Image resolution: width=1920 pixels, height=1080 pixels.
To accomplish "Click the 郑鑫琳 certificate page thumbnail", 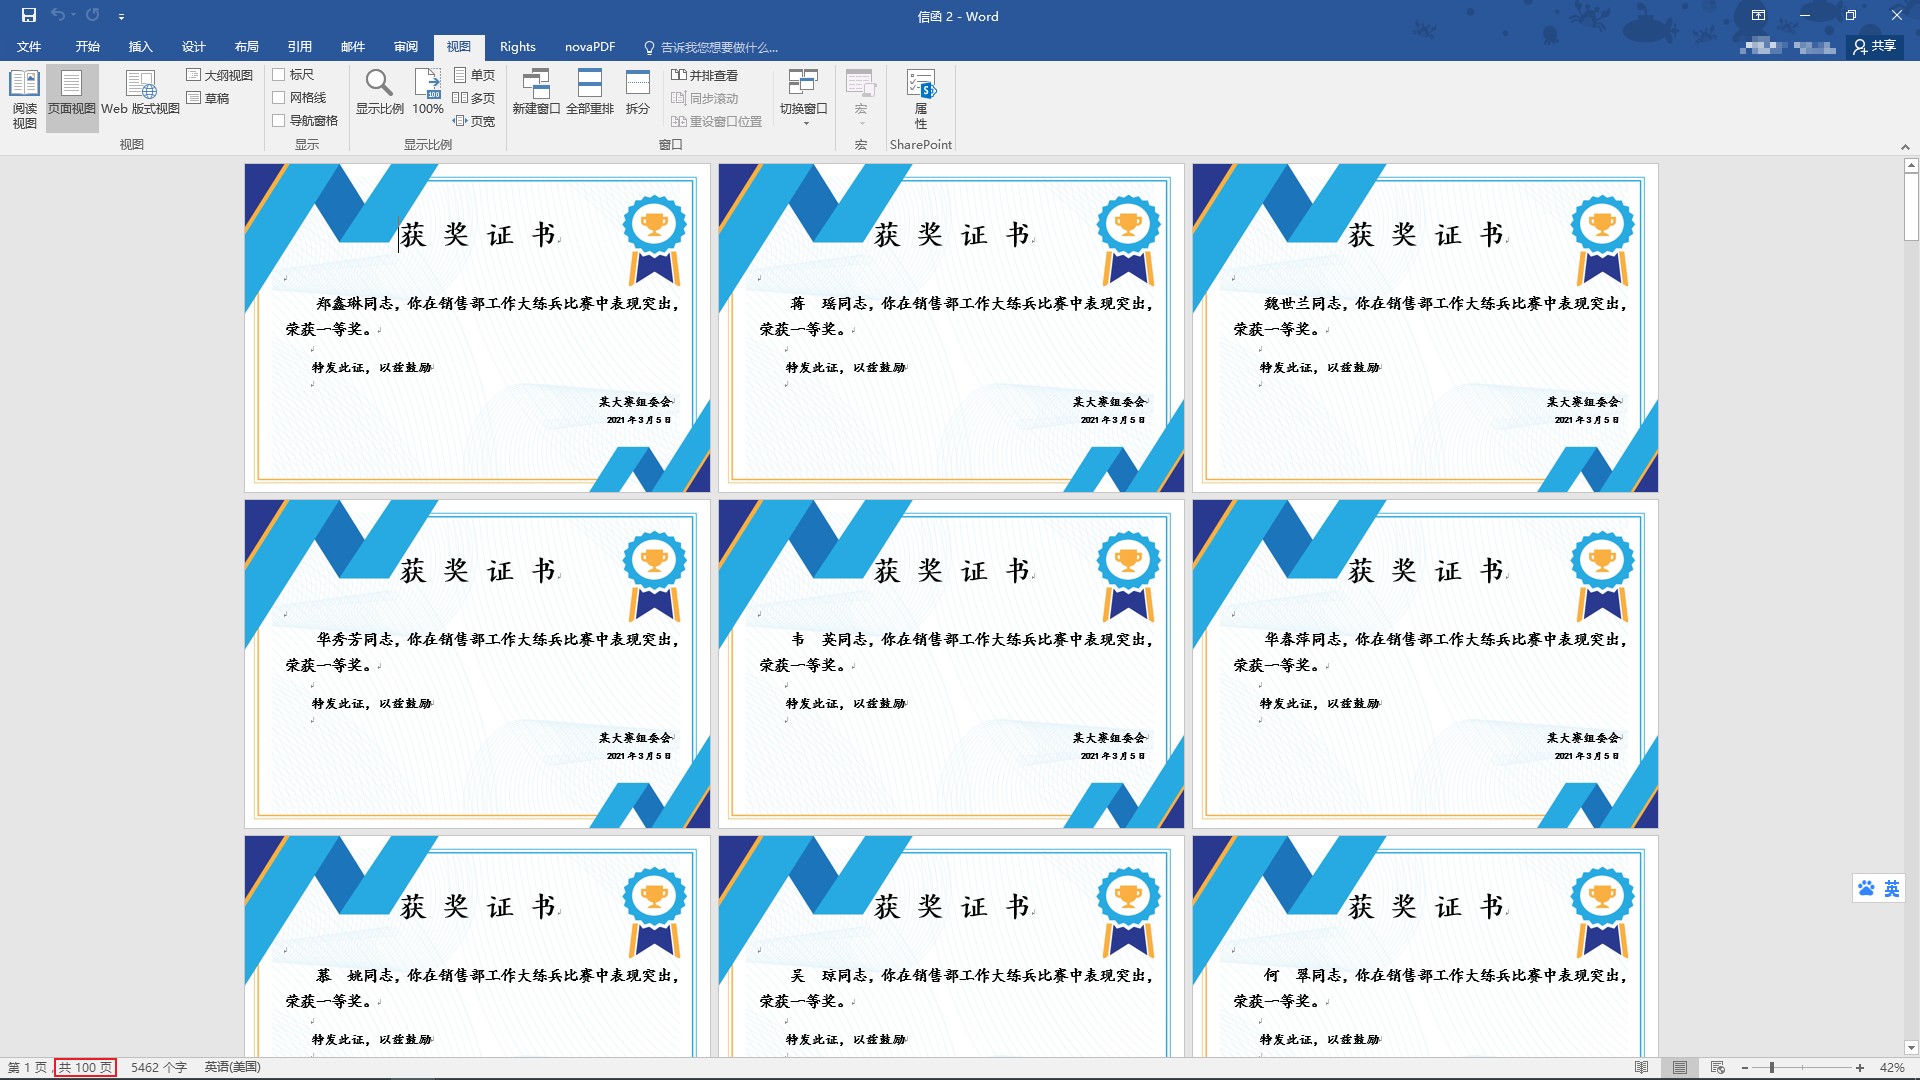I will 477,328.
